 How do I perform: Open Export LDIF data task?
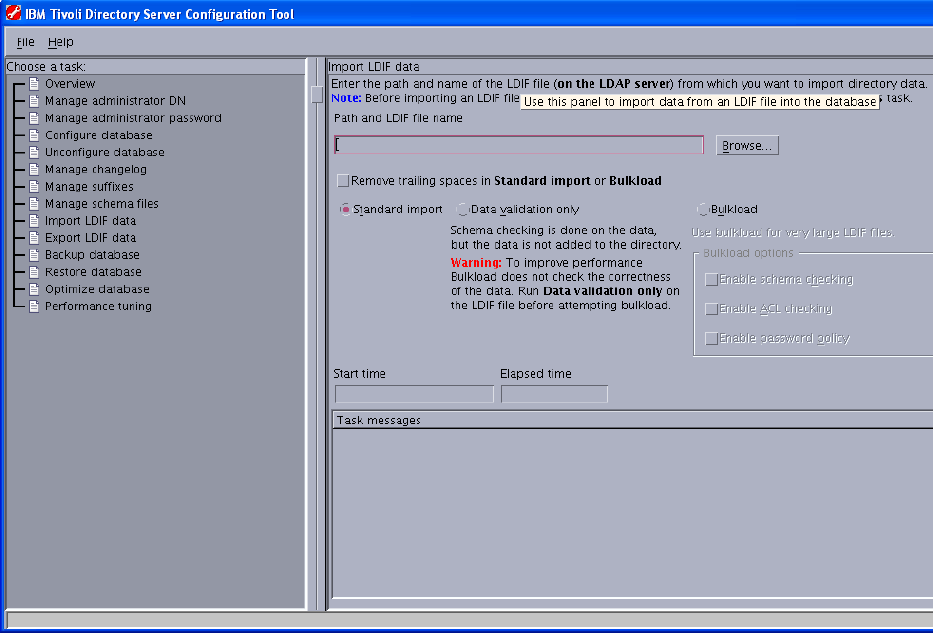tap(90, 238)
